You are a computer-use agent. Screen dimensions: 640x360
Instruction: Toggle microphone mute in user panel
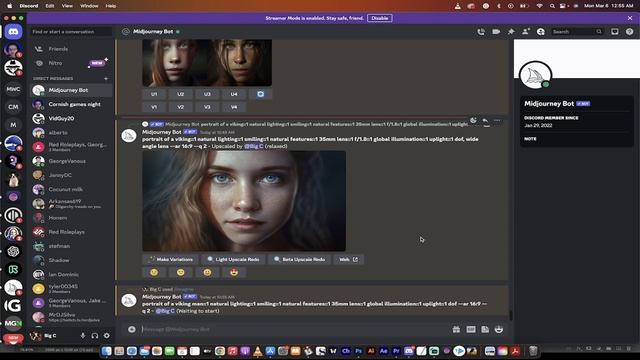pos(83,336)
